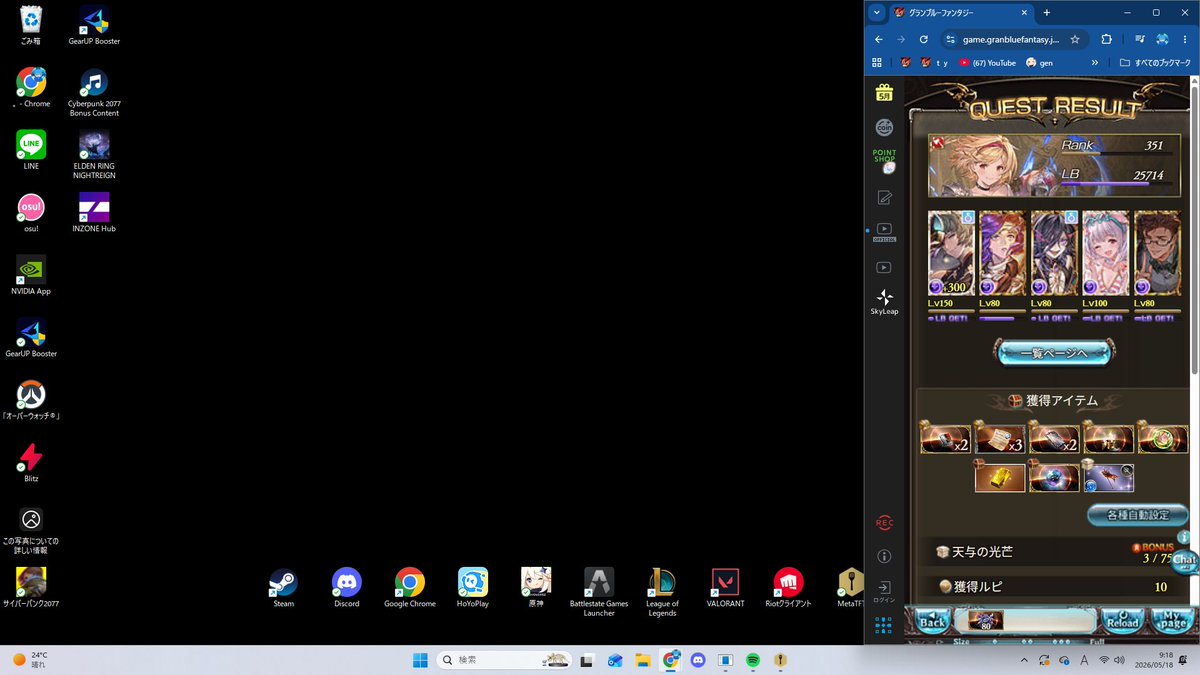The height and width of the screenshot is (675, 1200).
Task: Open a new Chrome tab
Action: 1047,13
